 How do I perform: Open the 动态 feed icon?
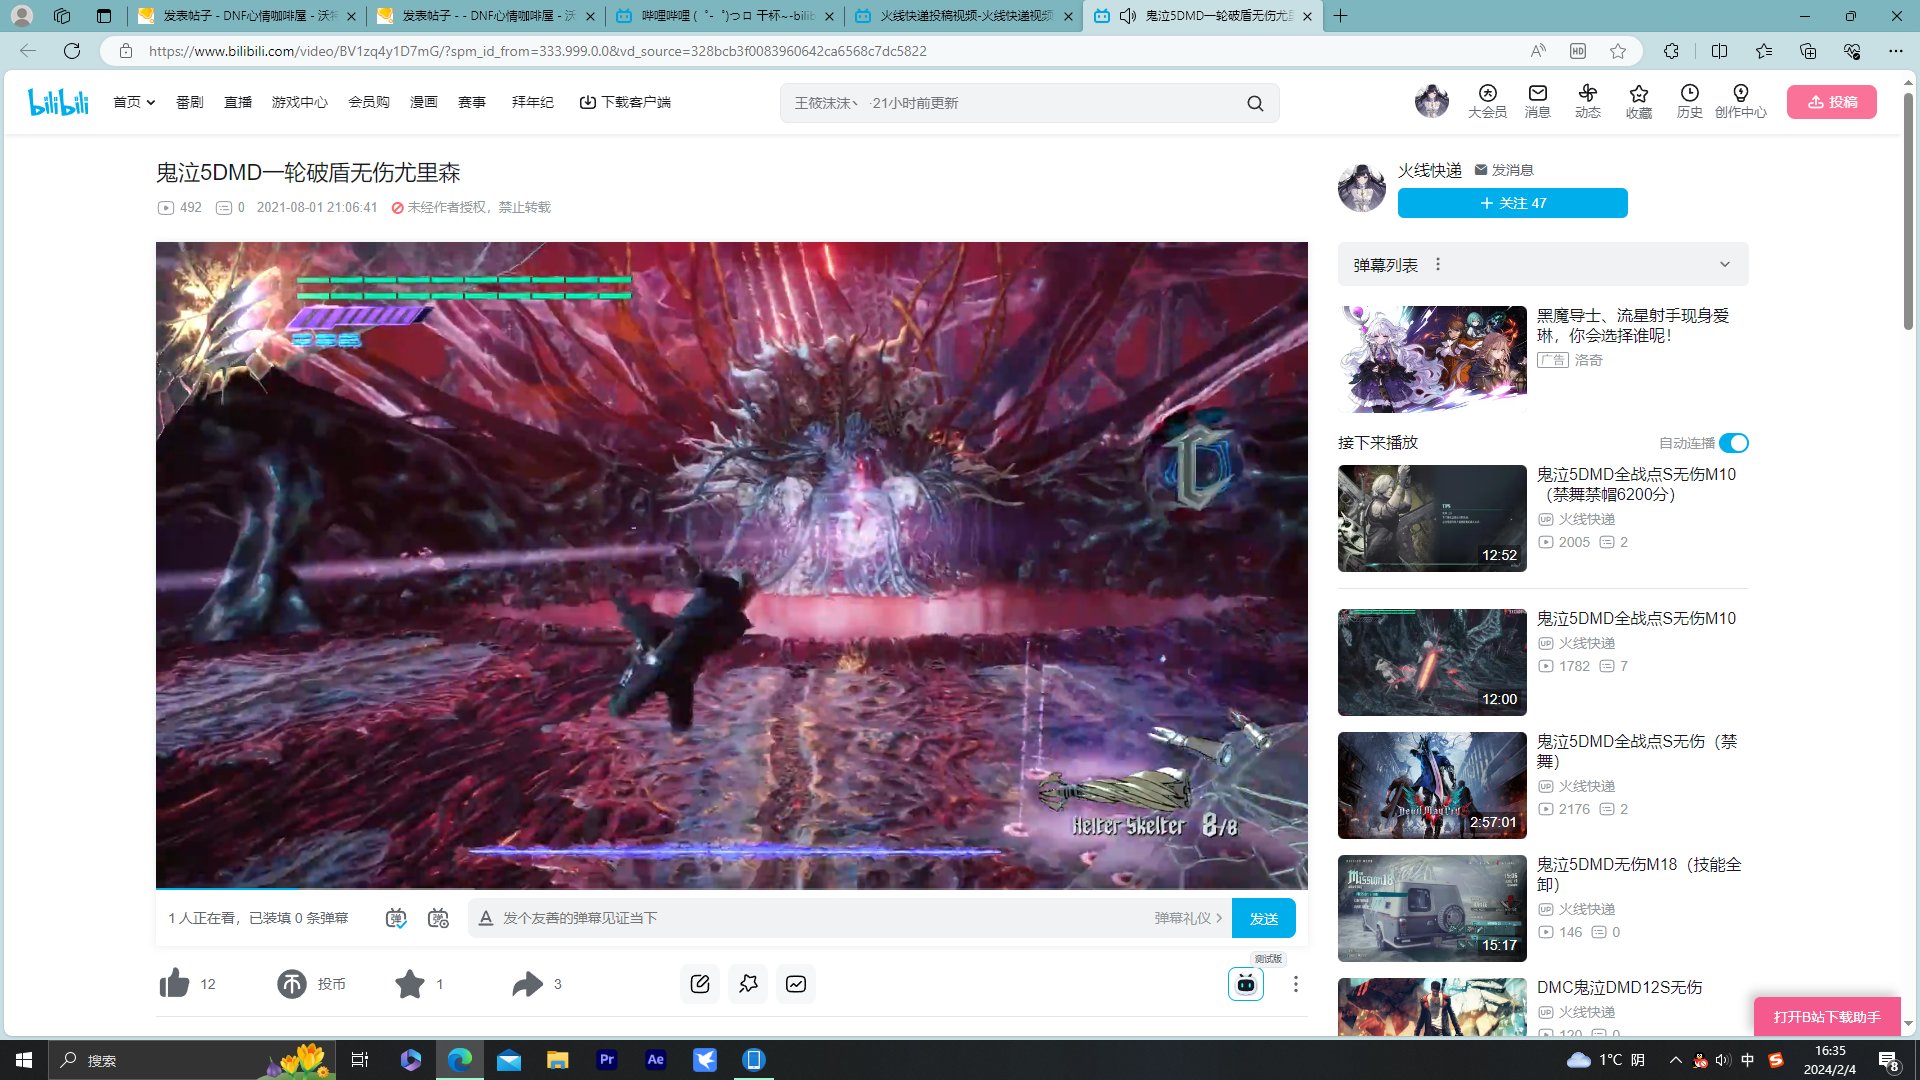click(1588, 102)
